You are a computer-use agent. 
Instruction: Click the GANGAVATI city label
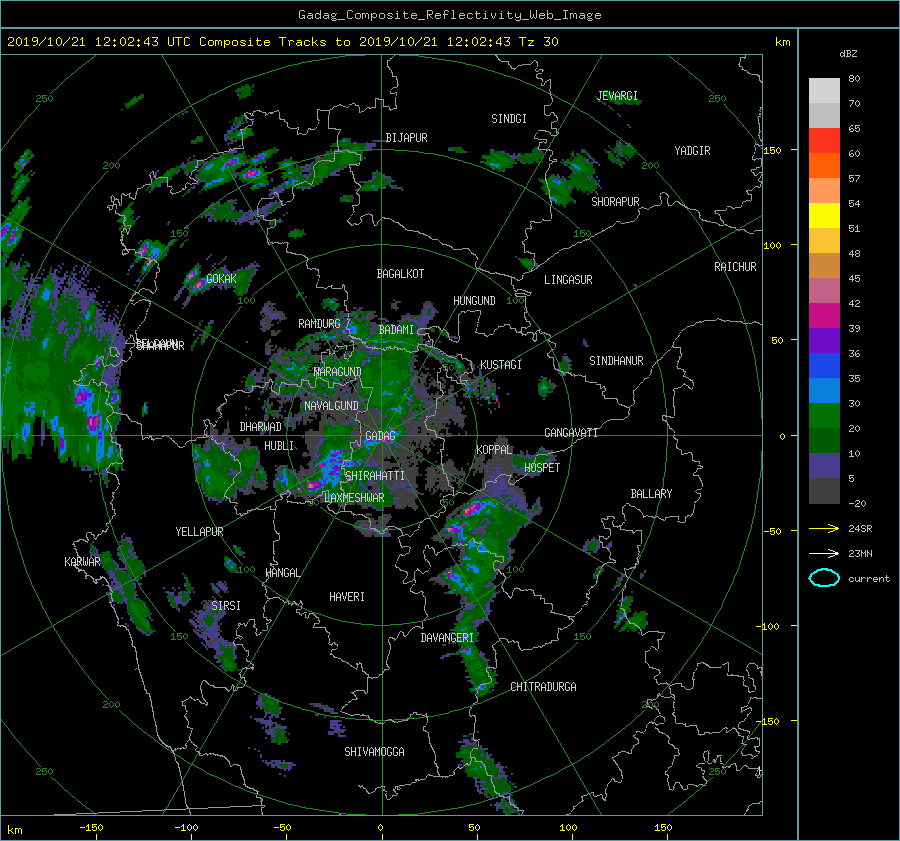(x=571, y=433)
